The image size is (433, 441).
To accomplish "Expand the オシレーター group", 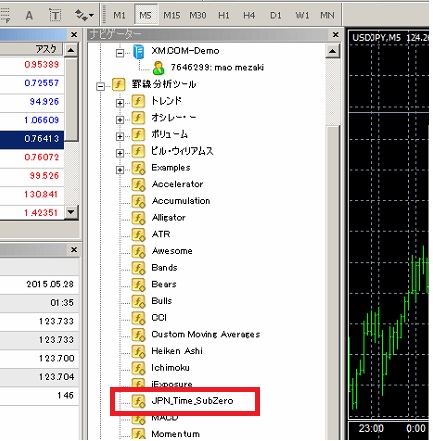I will [120, 120].
